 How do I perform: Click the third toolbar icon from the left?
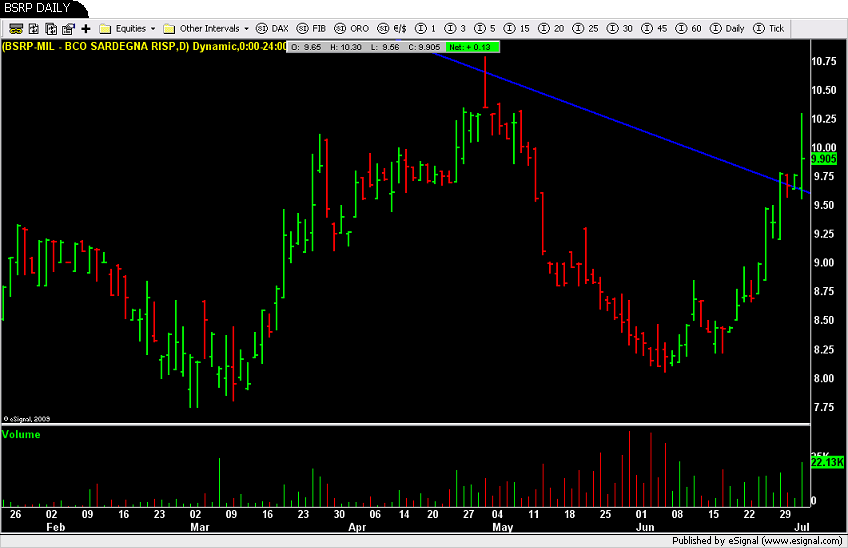pos(53,28)
